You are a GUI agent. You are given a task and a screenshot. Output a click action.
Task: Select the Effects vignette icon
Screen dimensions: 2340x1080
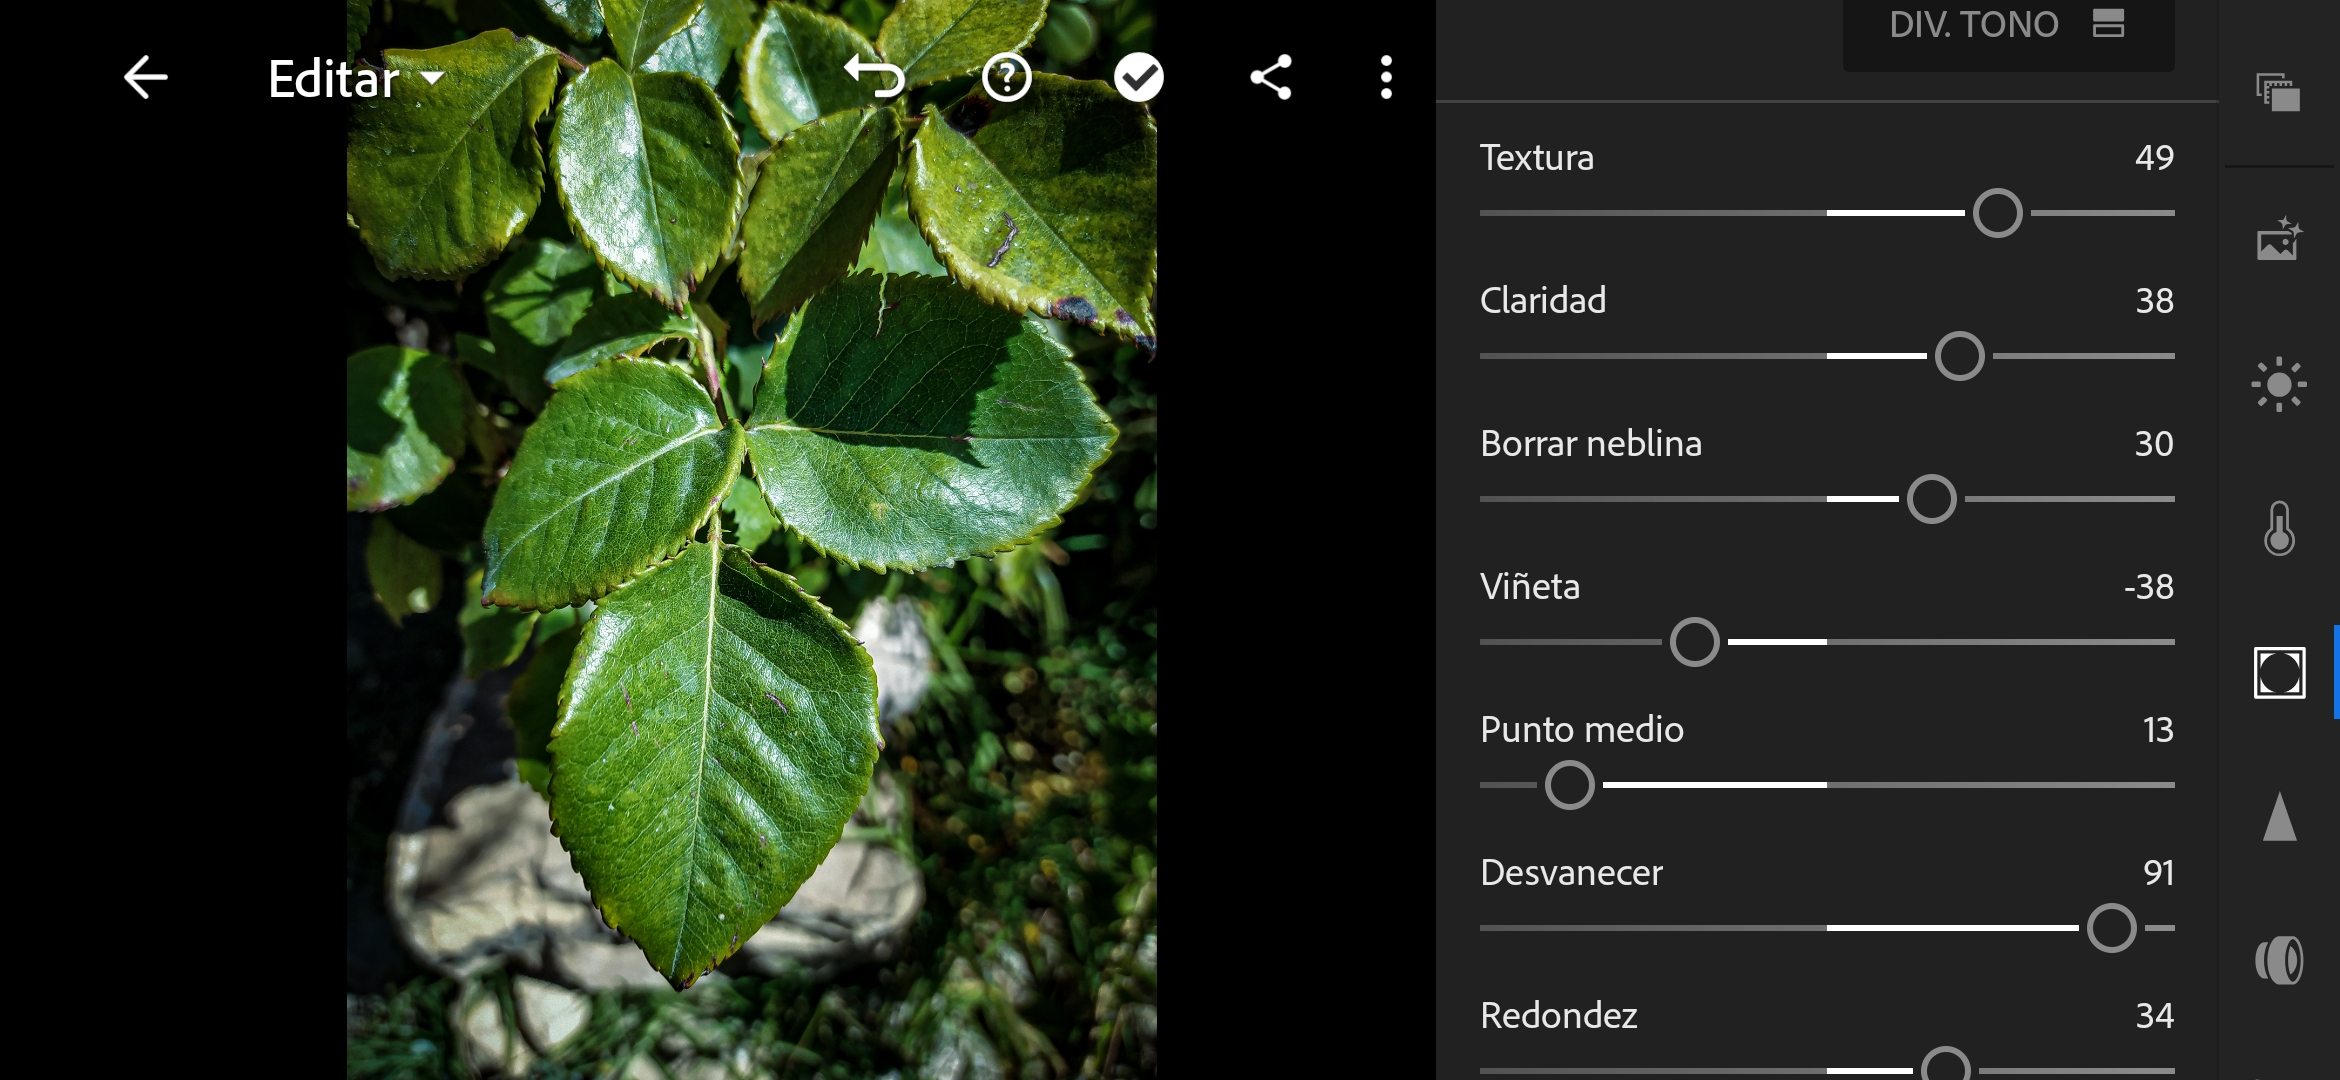point(2279,672)
